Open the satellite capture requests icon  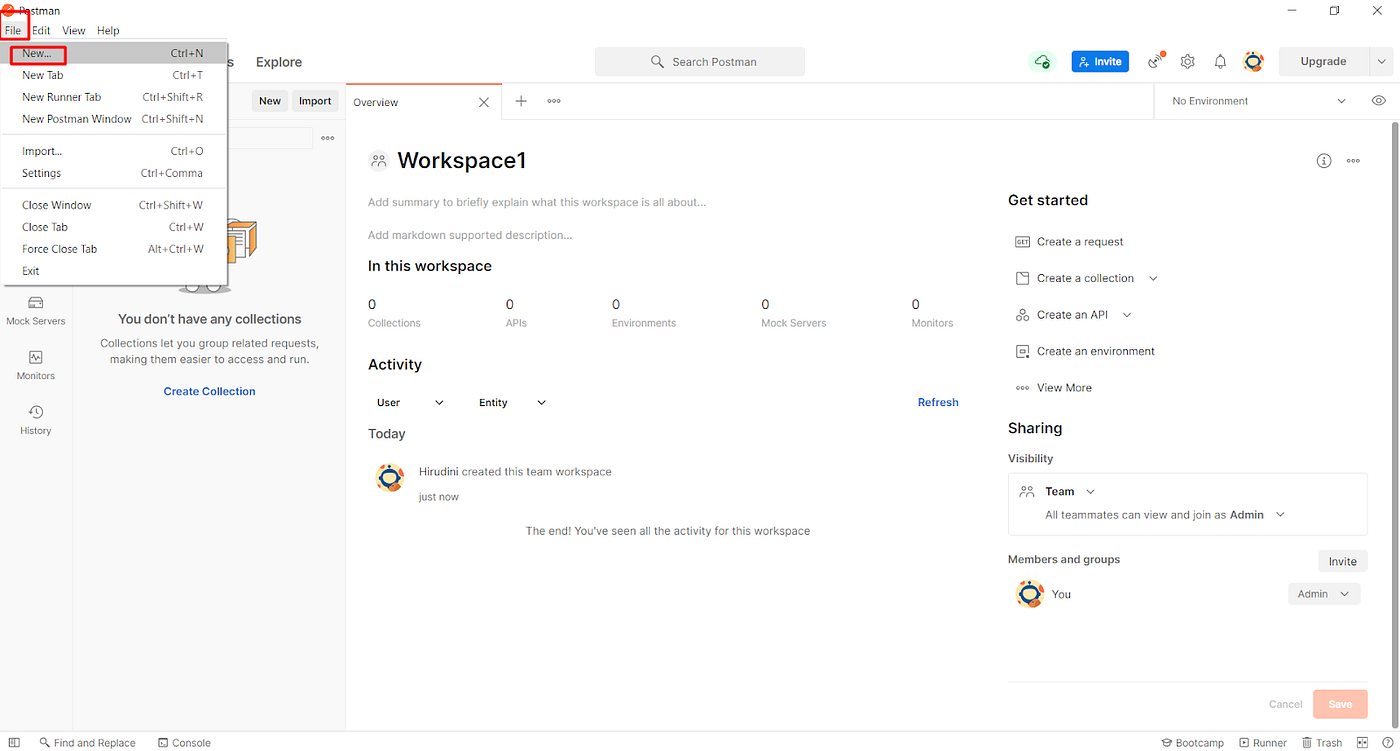tap(1156, 61)
